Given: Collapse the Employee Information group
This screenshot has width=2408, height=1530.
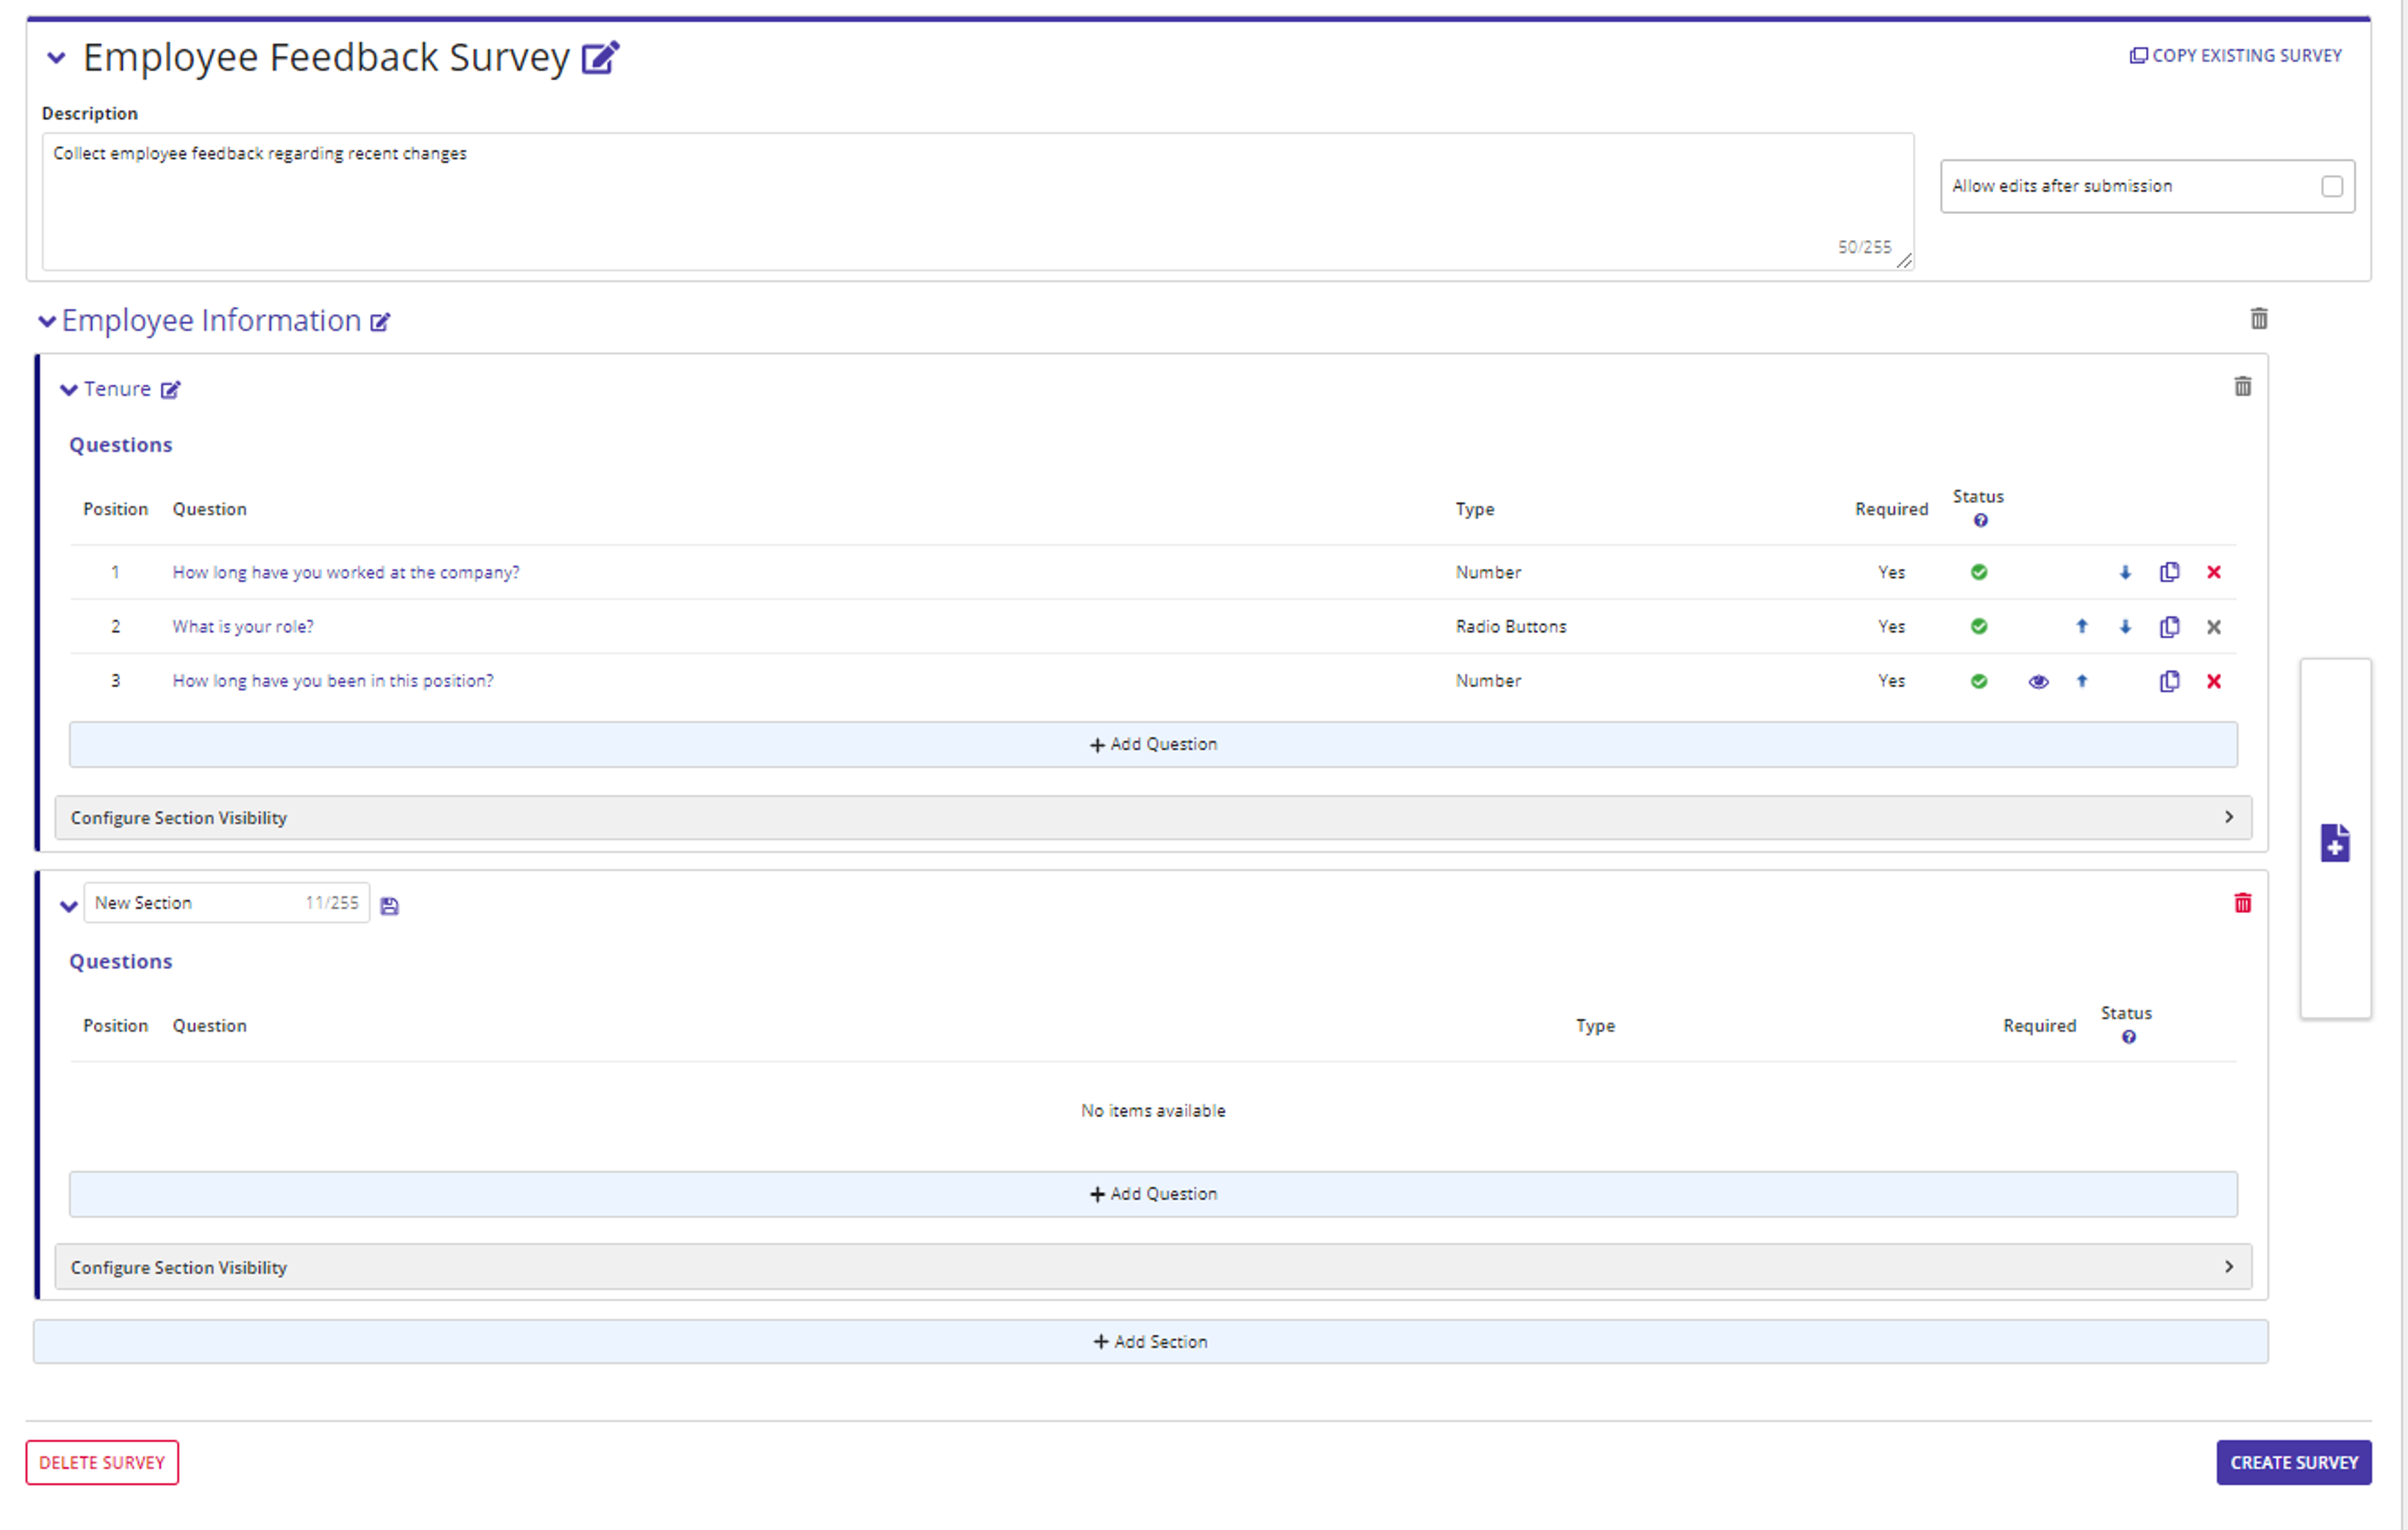Looking at the screenshot, I should (47, 322).
